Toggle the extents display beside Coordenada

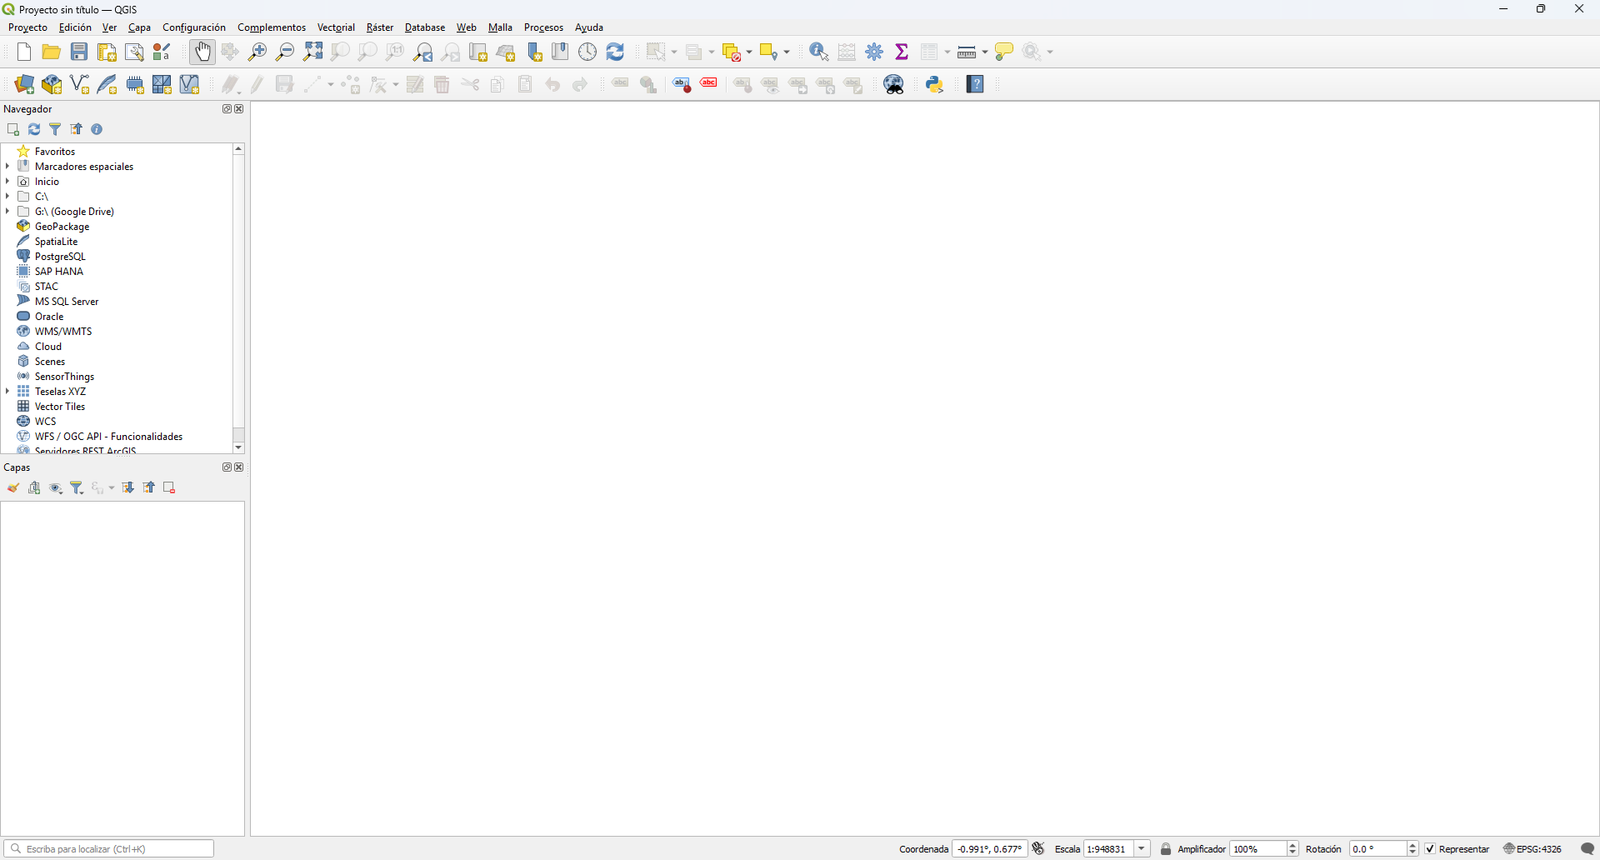click(x=1038, y=849)
